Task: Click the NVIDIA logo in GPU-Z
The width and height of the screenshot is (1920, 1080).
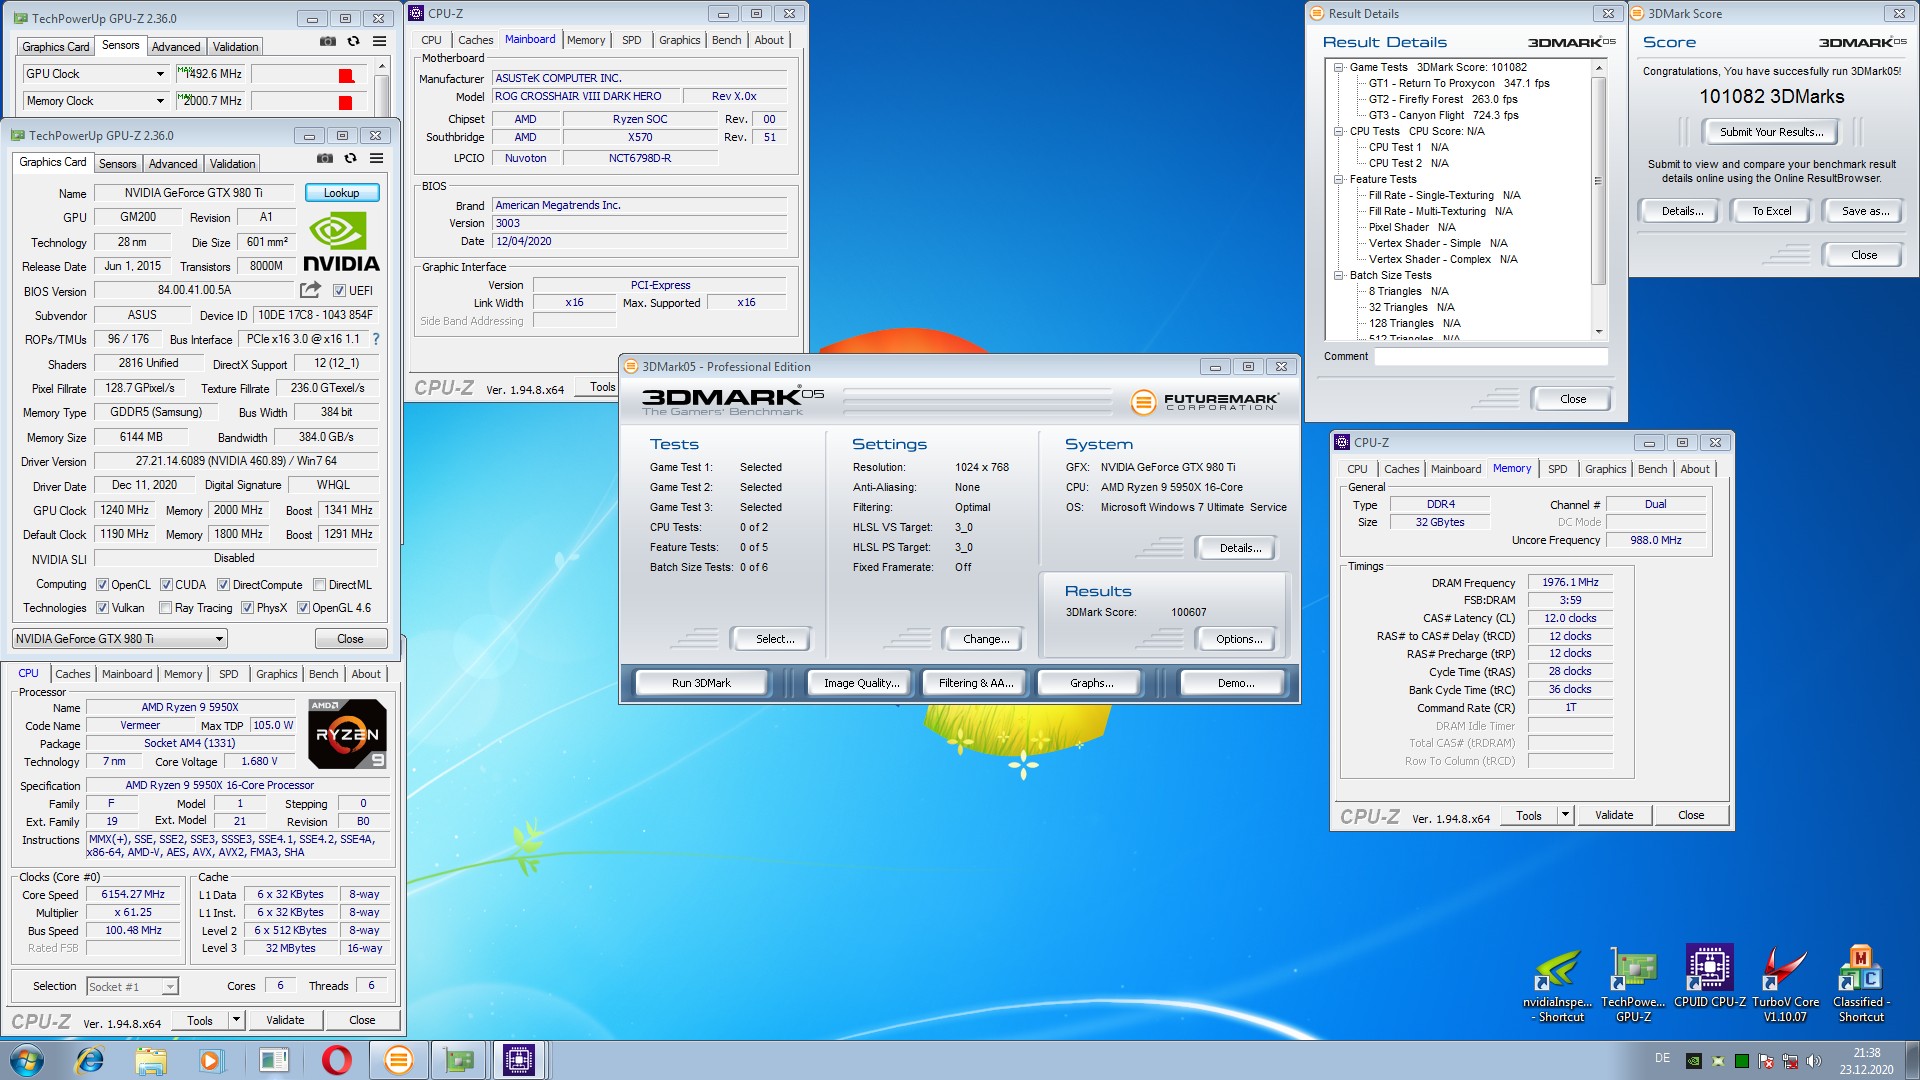Action: [x=341, y=241]
